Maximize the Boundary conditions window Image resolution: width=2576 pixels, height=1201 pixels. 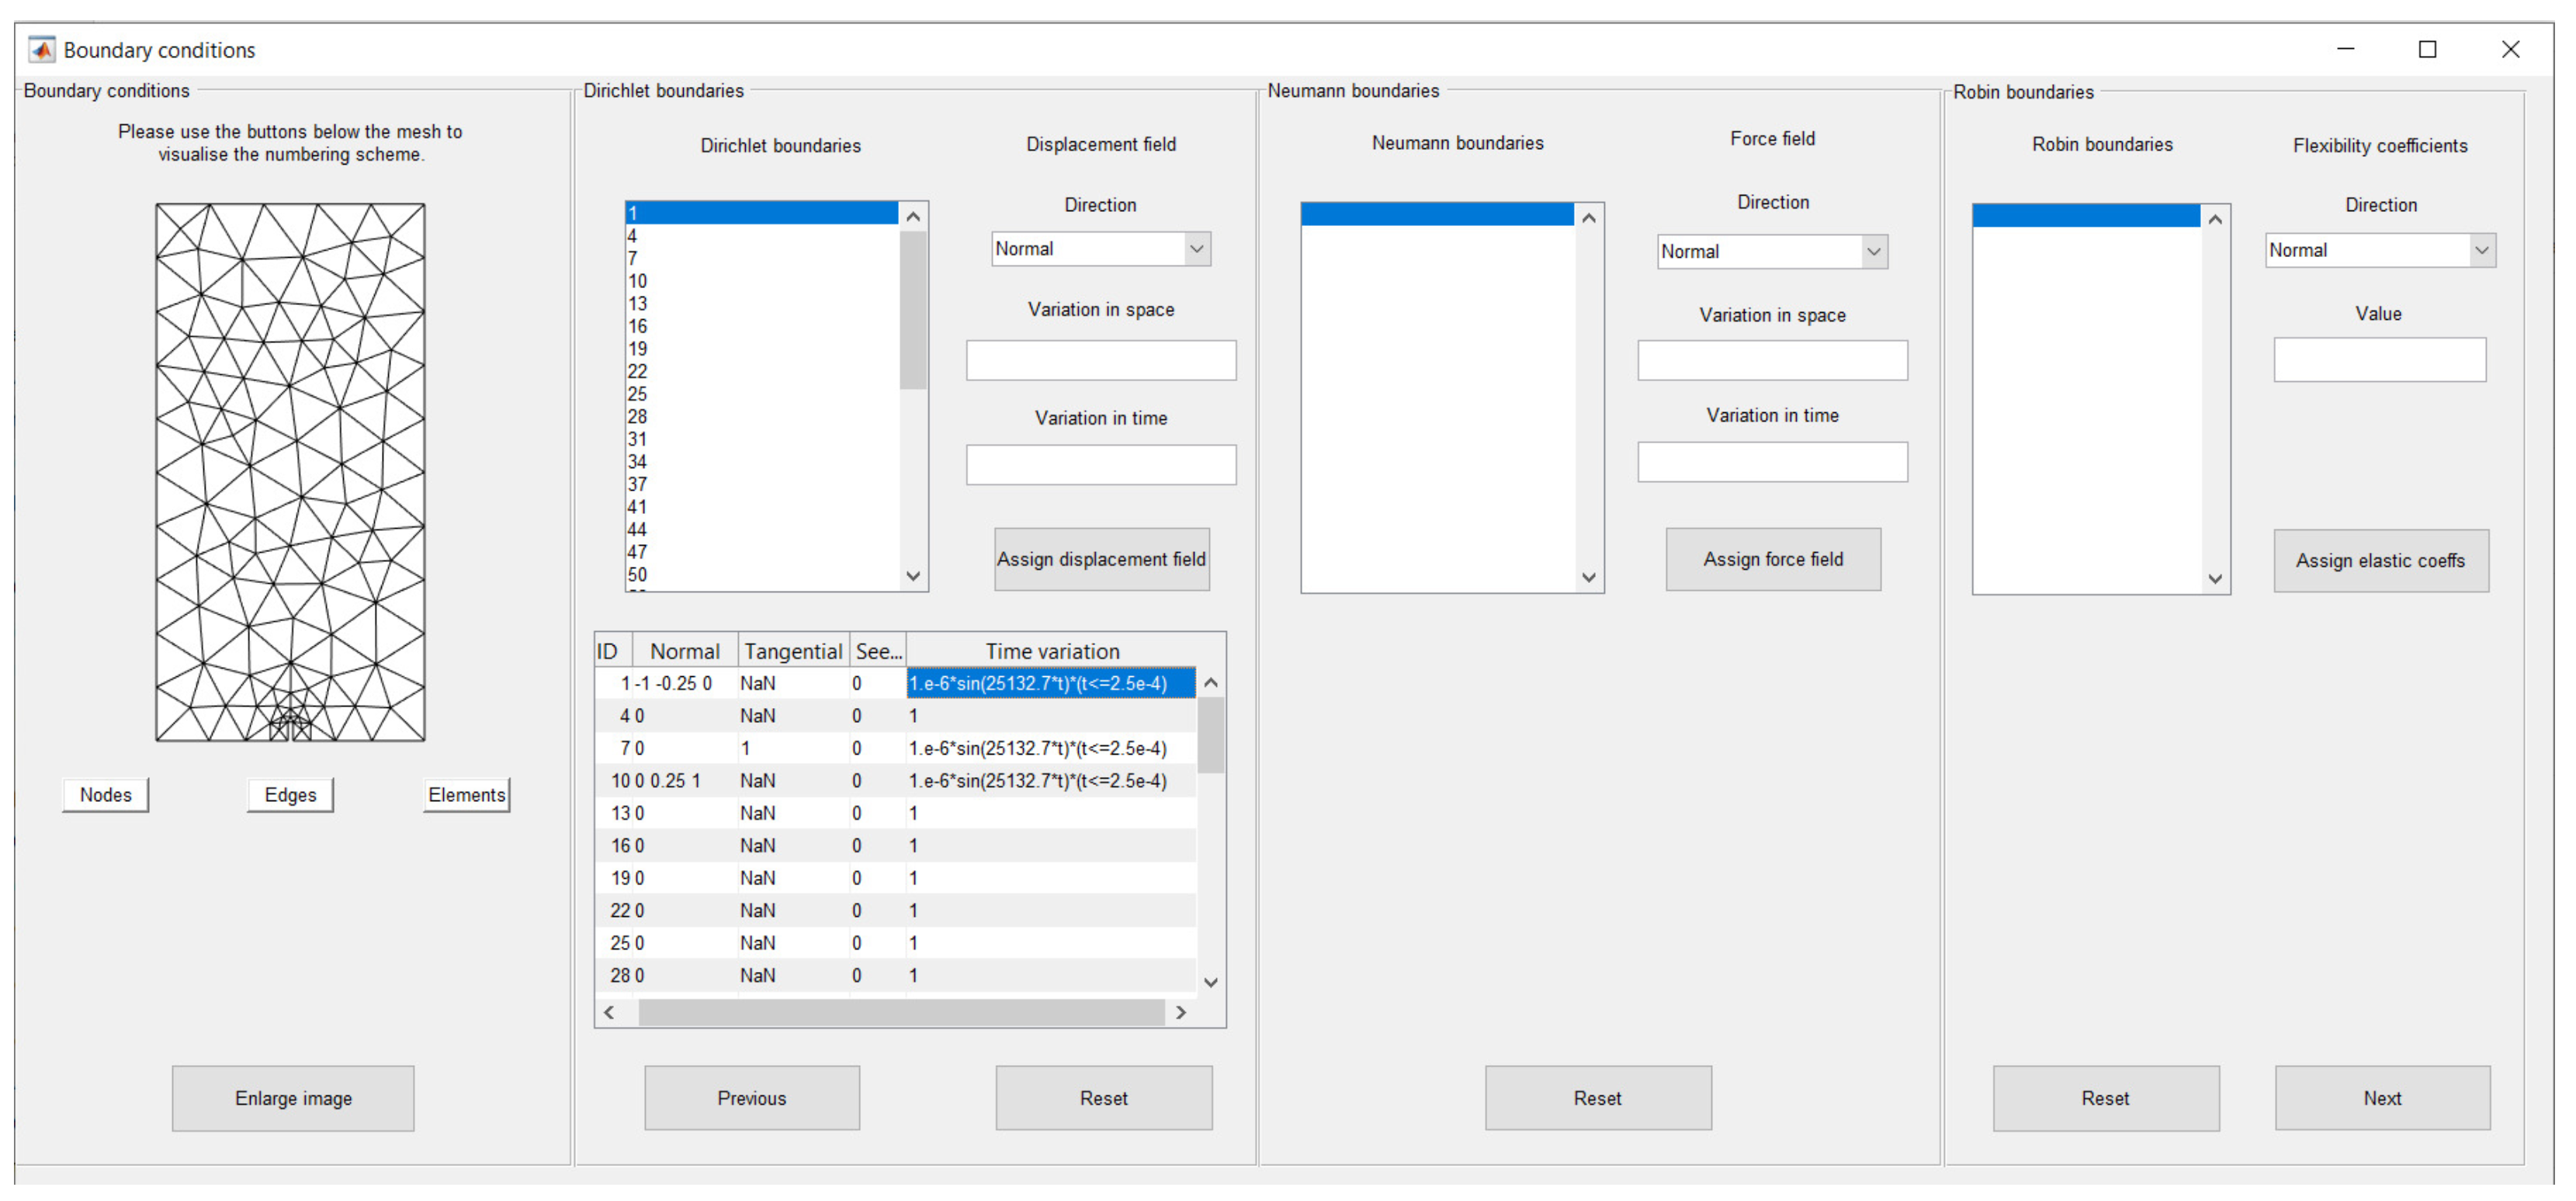coord(2427,49)
